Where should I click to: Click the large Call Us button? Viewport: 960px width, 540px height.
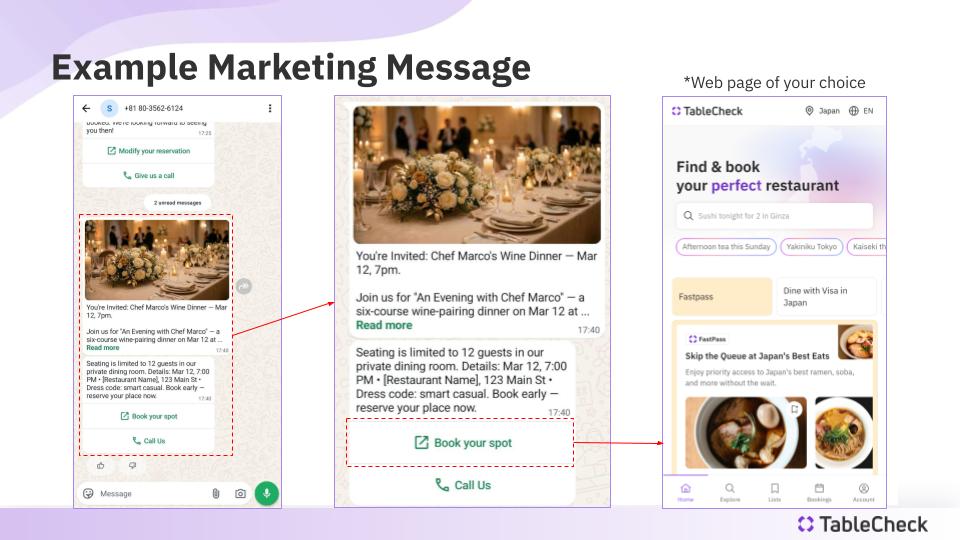click(462, 485)
